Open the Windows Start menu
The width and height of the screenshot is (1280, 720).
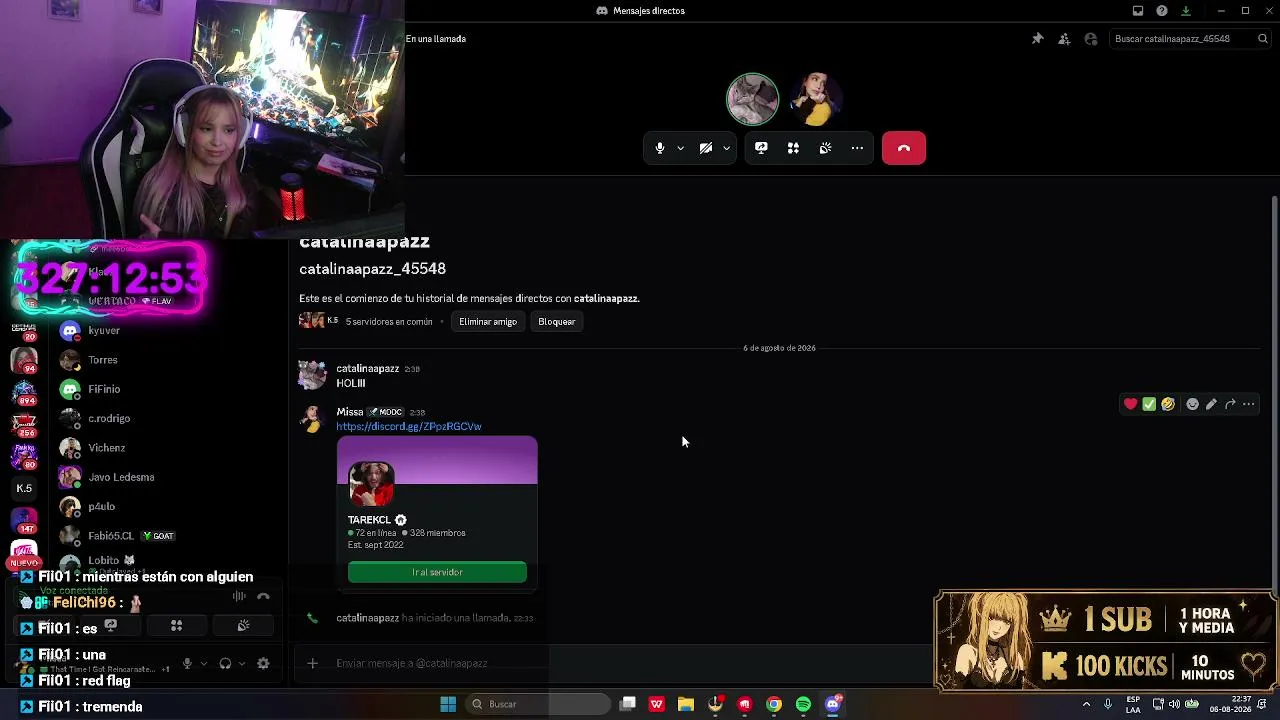tap(448, 704)
